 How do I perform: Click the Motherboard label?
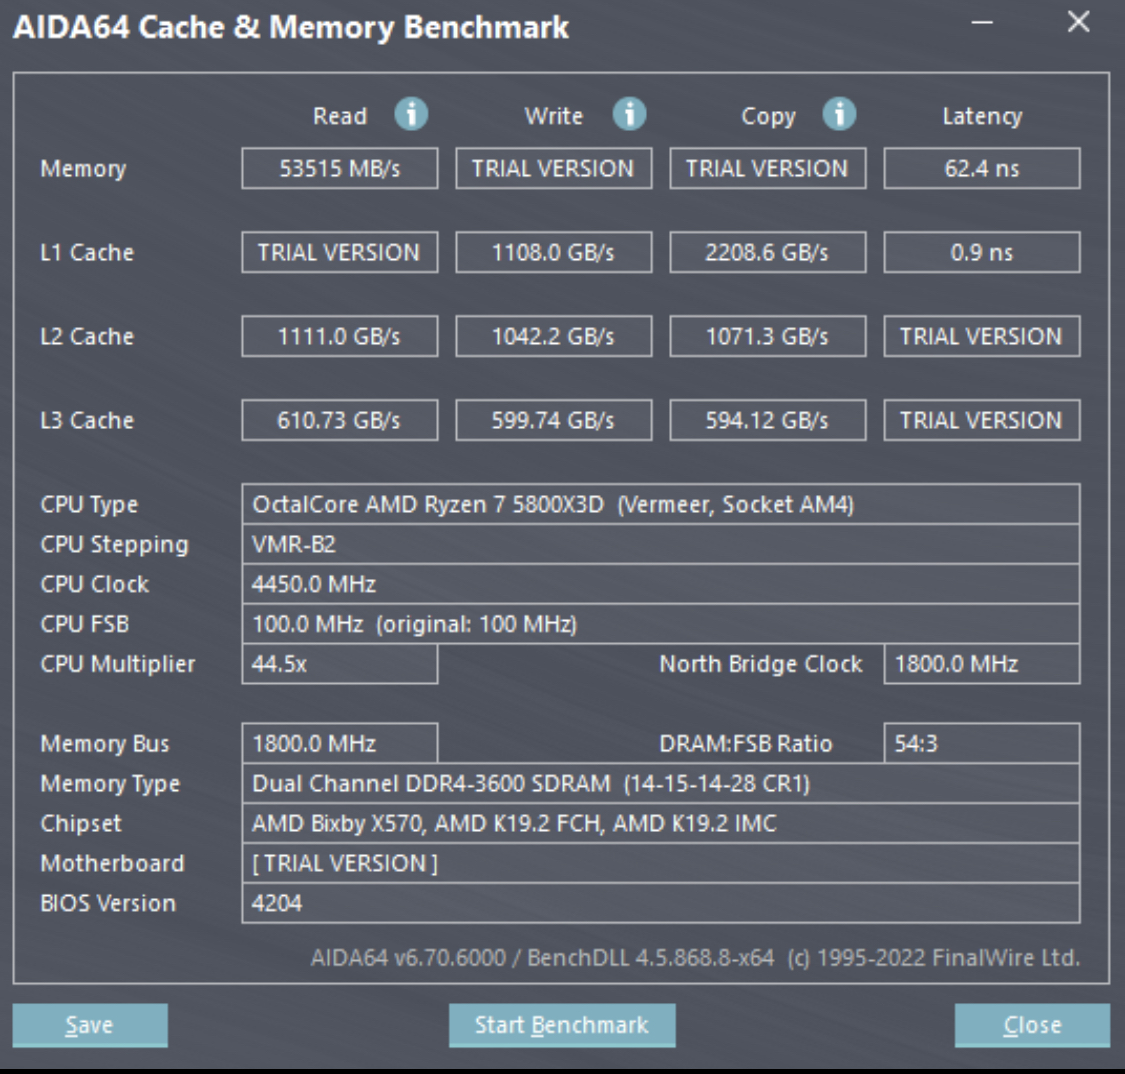[x=112, y=863]
